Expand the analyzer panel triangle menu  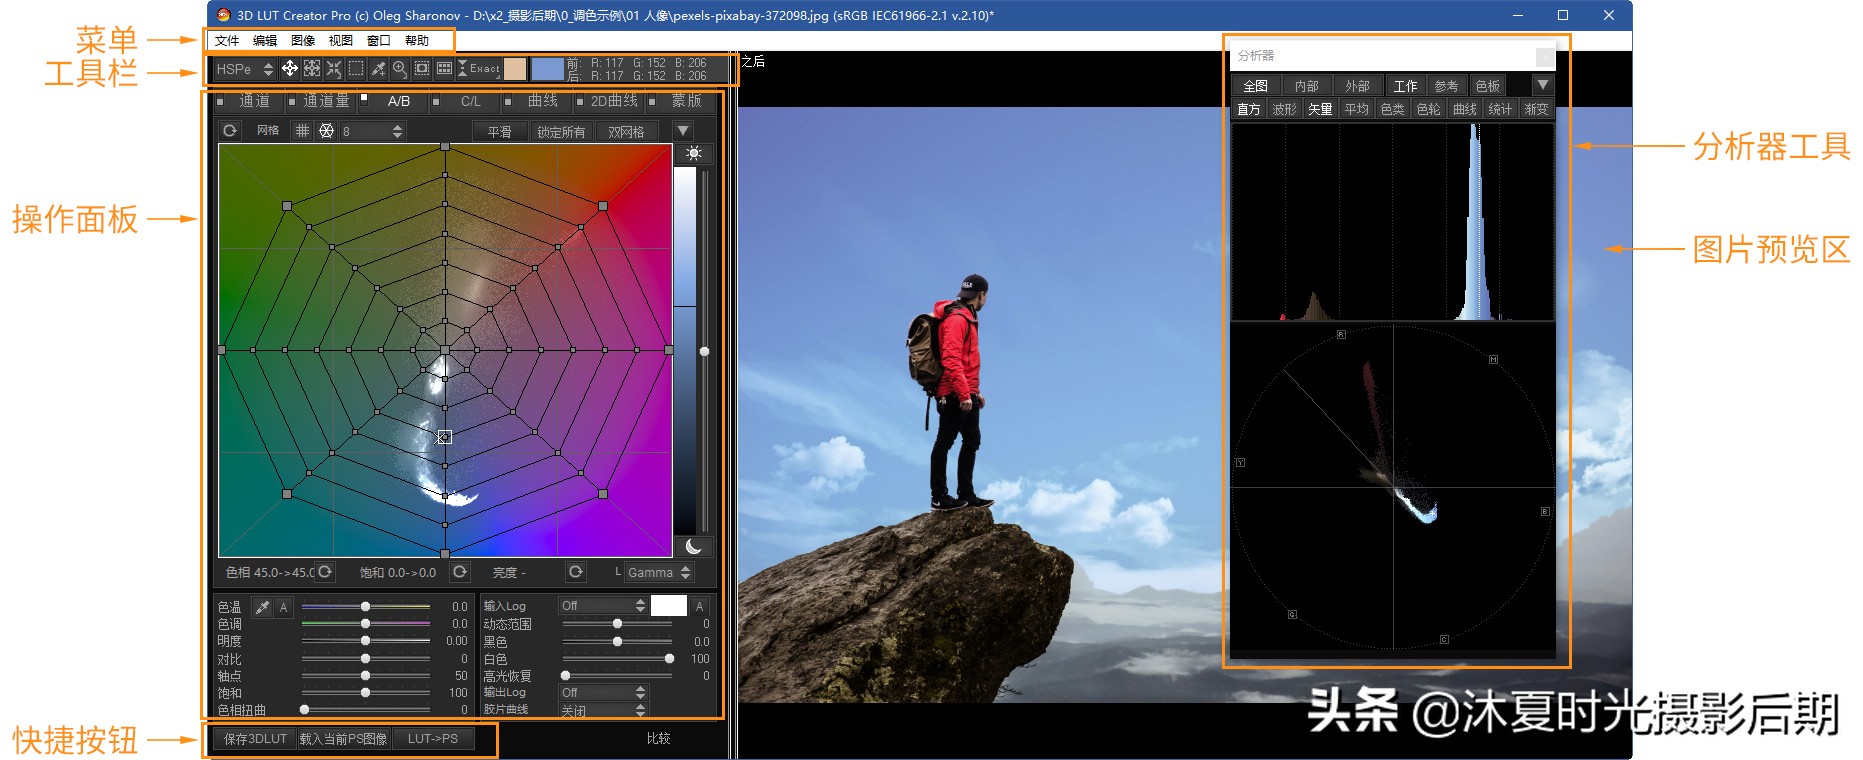tap(1543, 85)
